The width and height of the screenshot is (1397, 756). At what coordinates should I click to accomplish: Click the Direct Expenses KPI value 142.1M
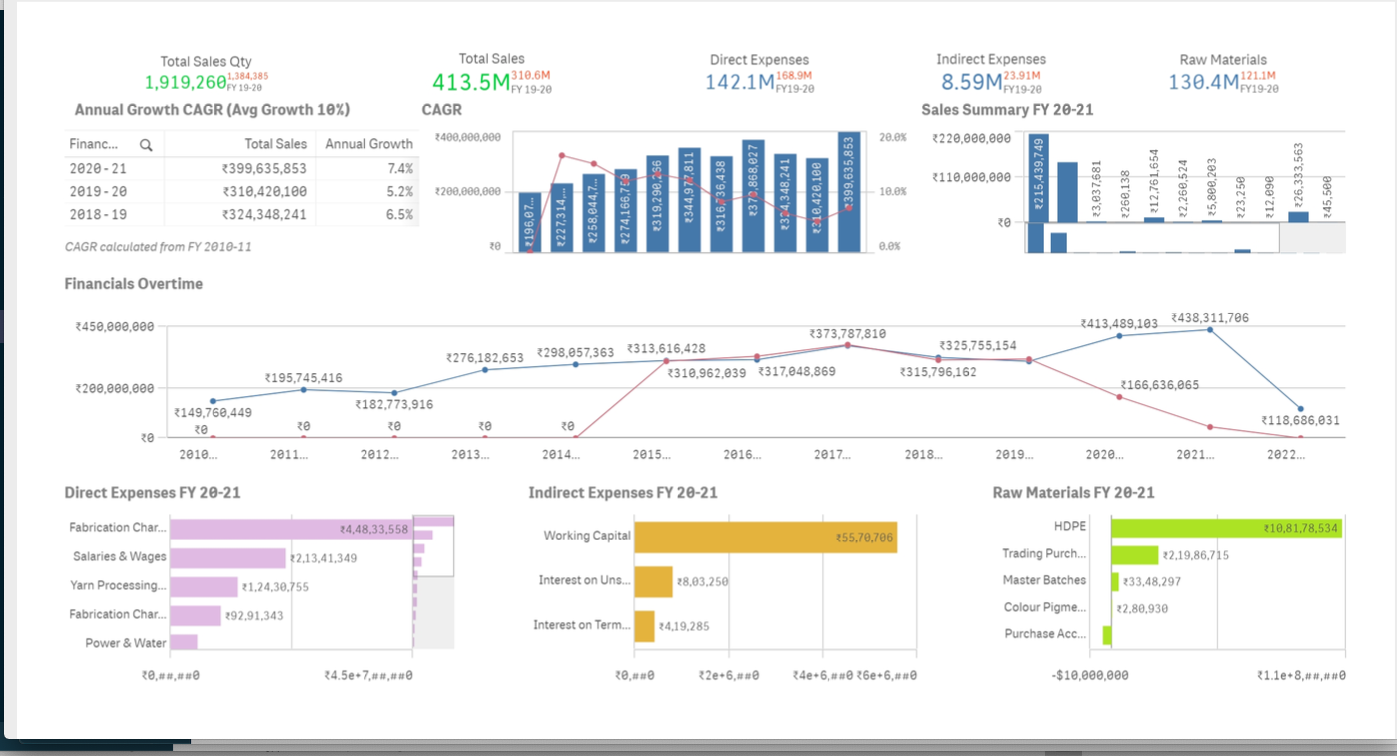point(740,82)
